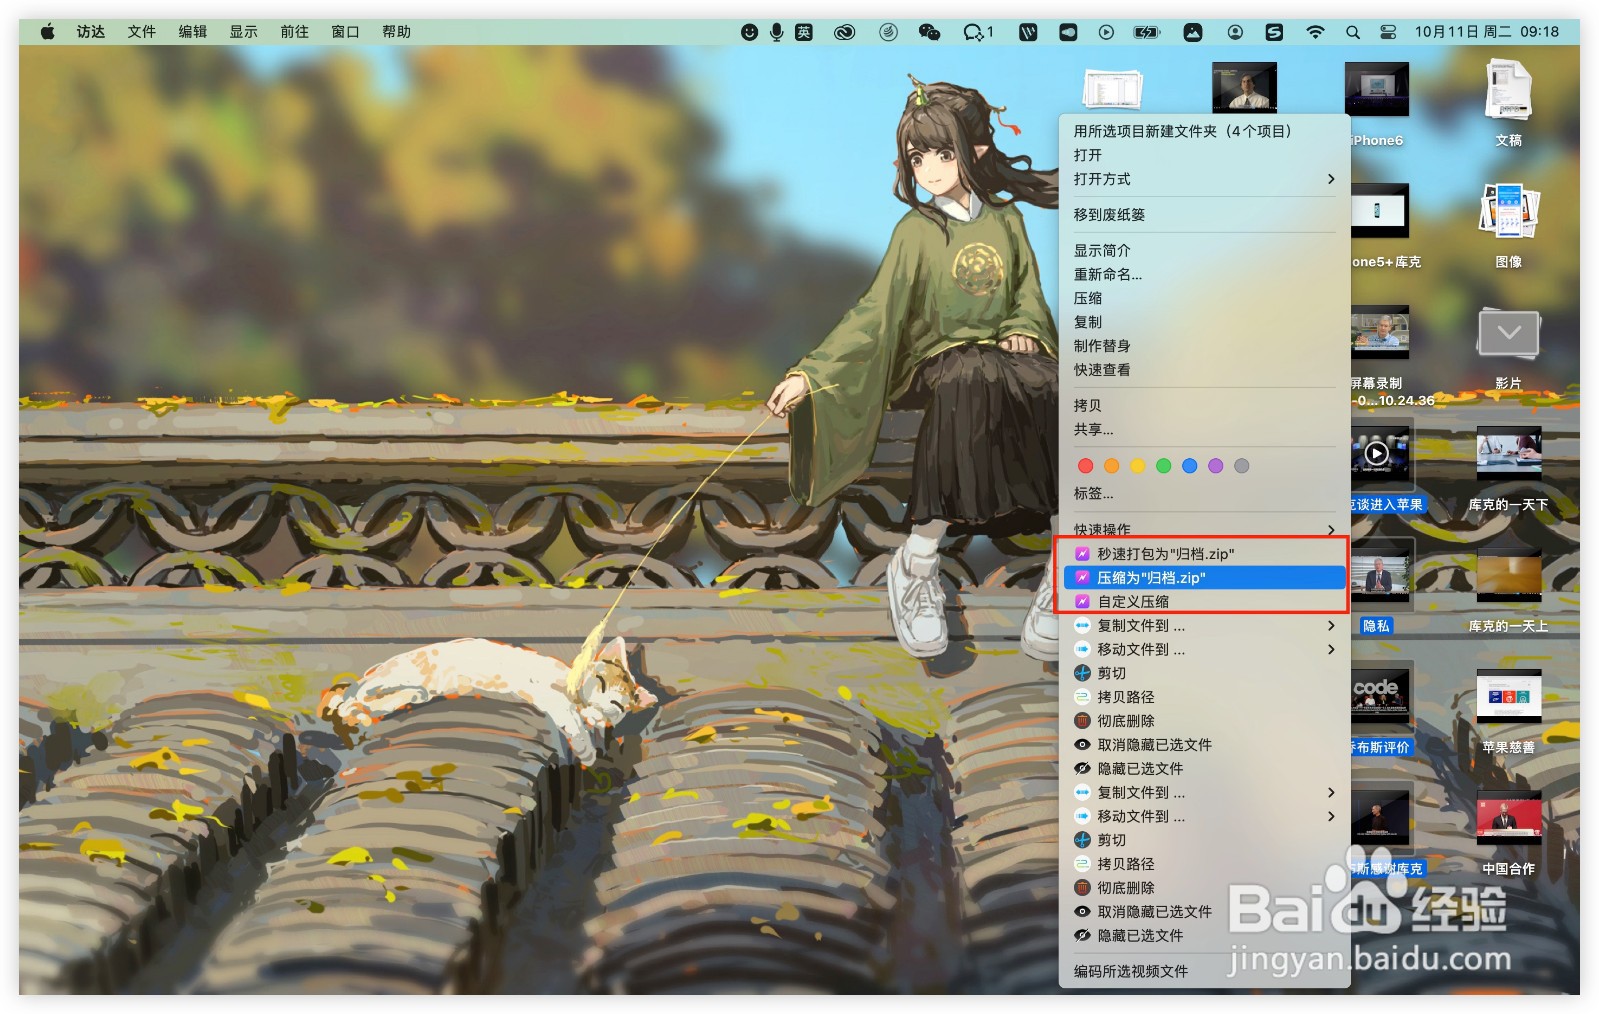Open the 访达 menu
The width and height of the screenshot is (1599, 1014).
click(x=91, y=32)
